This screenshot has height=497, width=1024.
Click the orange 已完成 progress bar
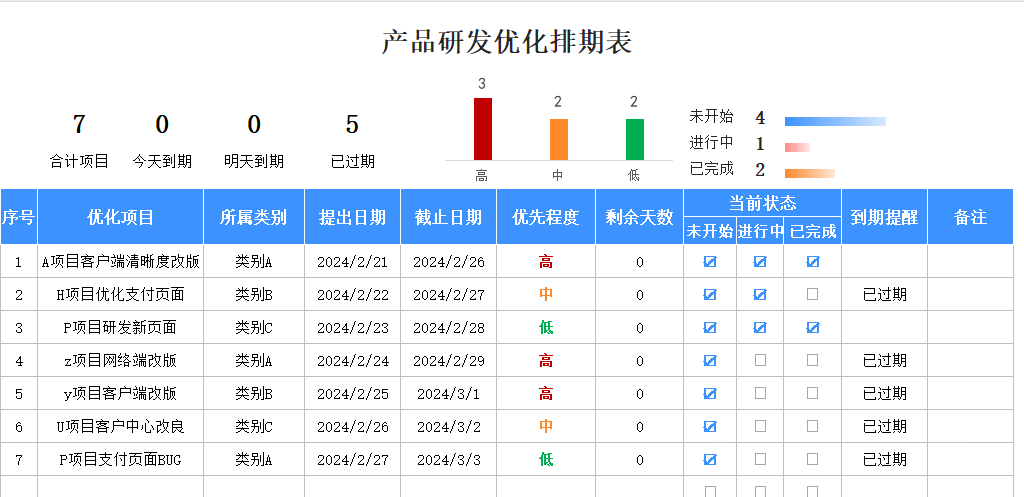click(x=810, y=174)
